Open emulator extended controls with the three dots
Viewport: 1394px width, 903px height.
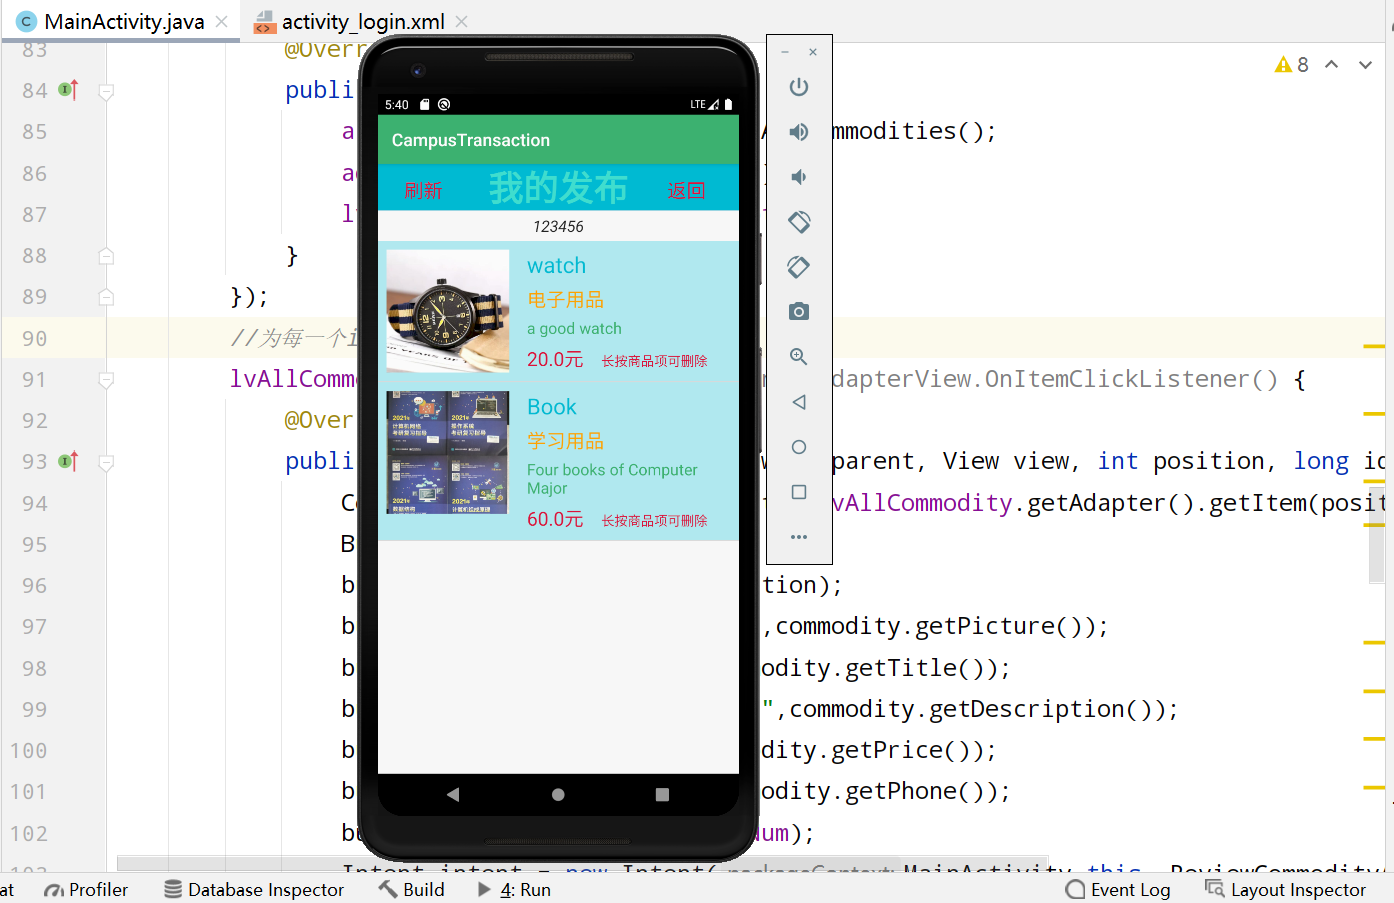[798, 537]
